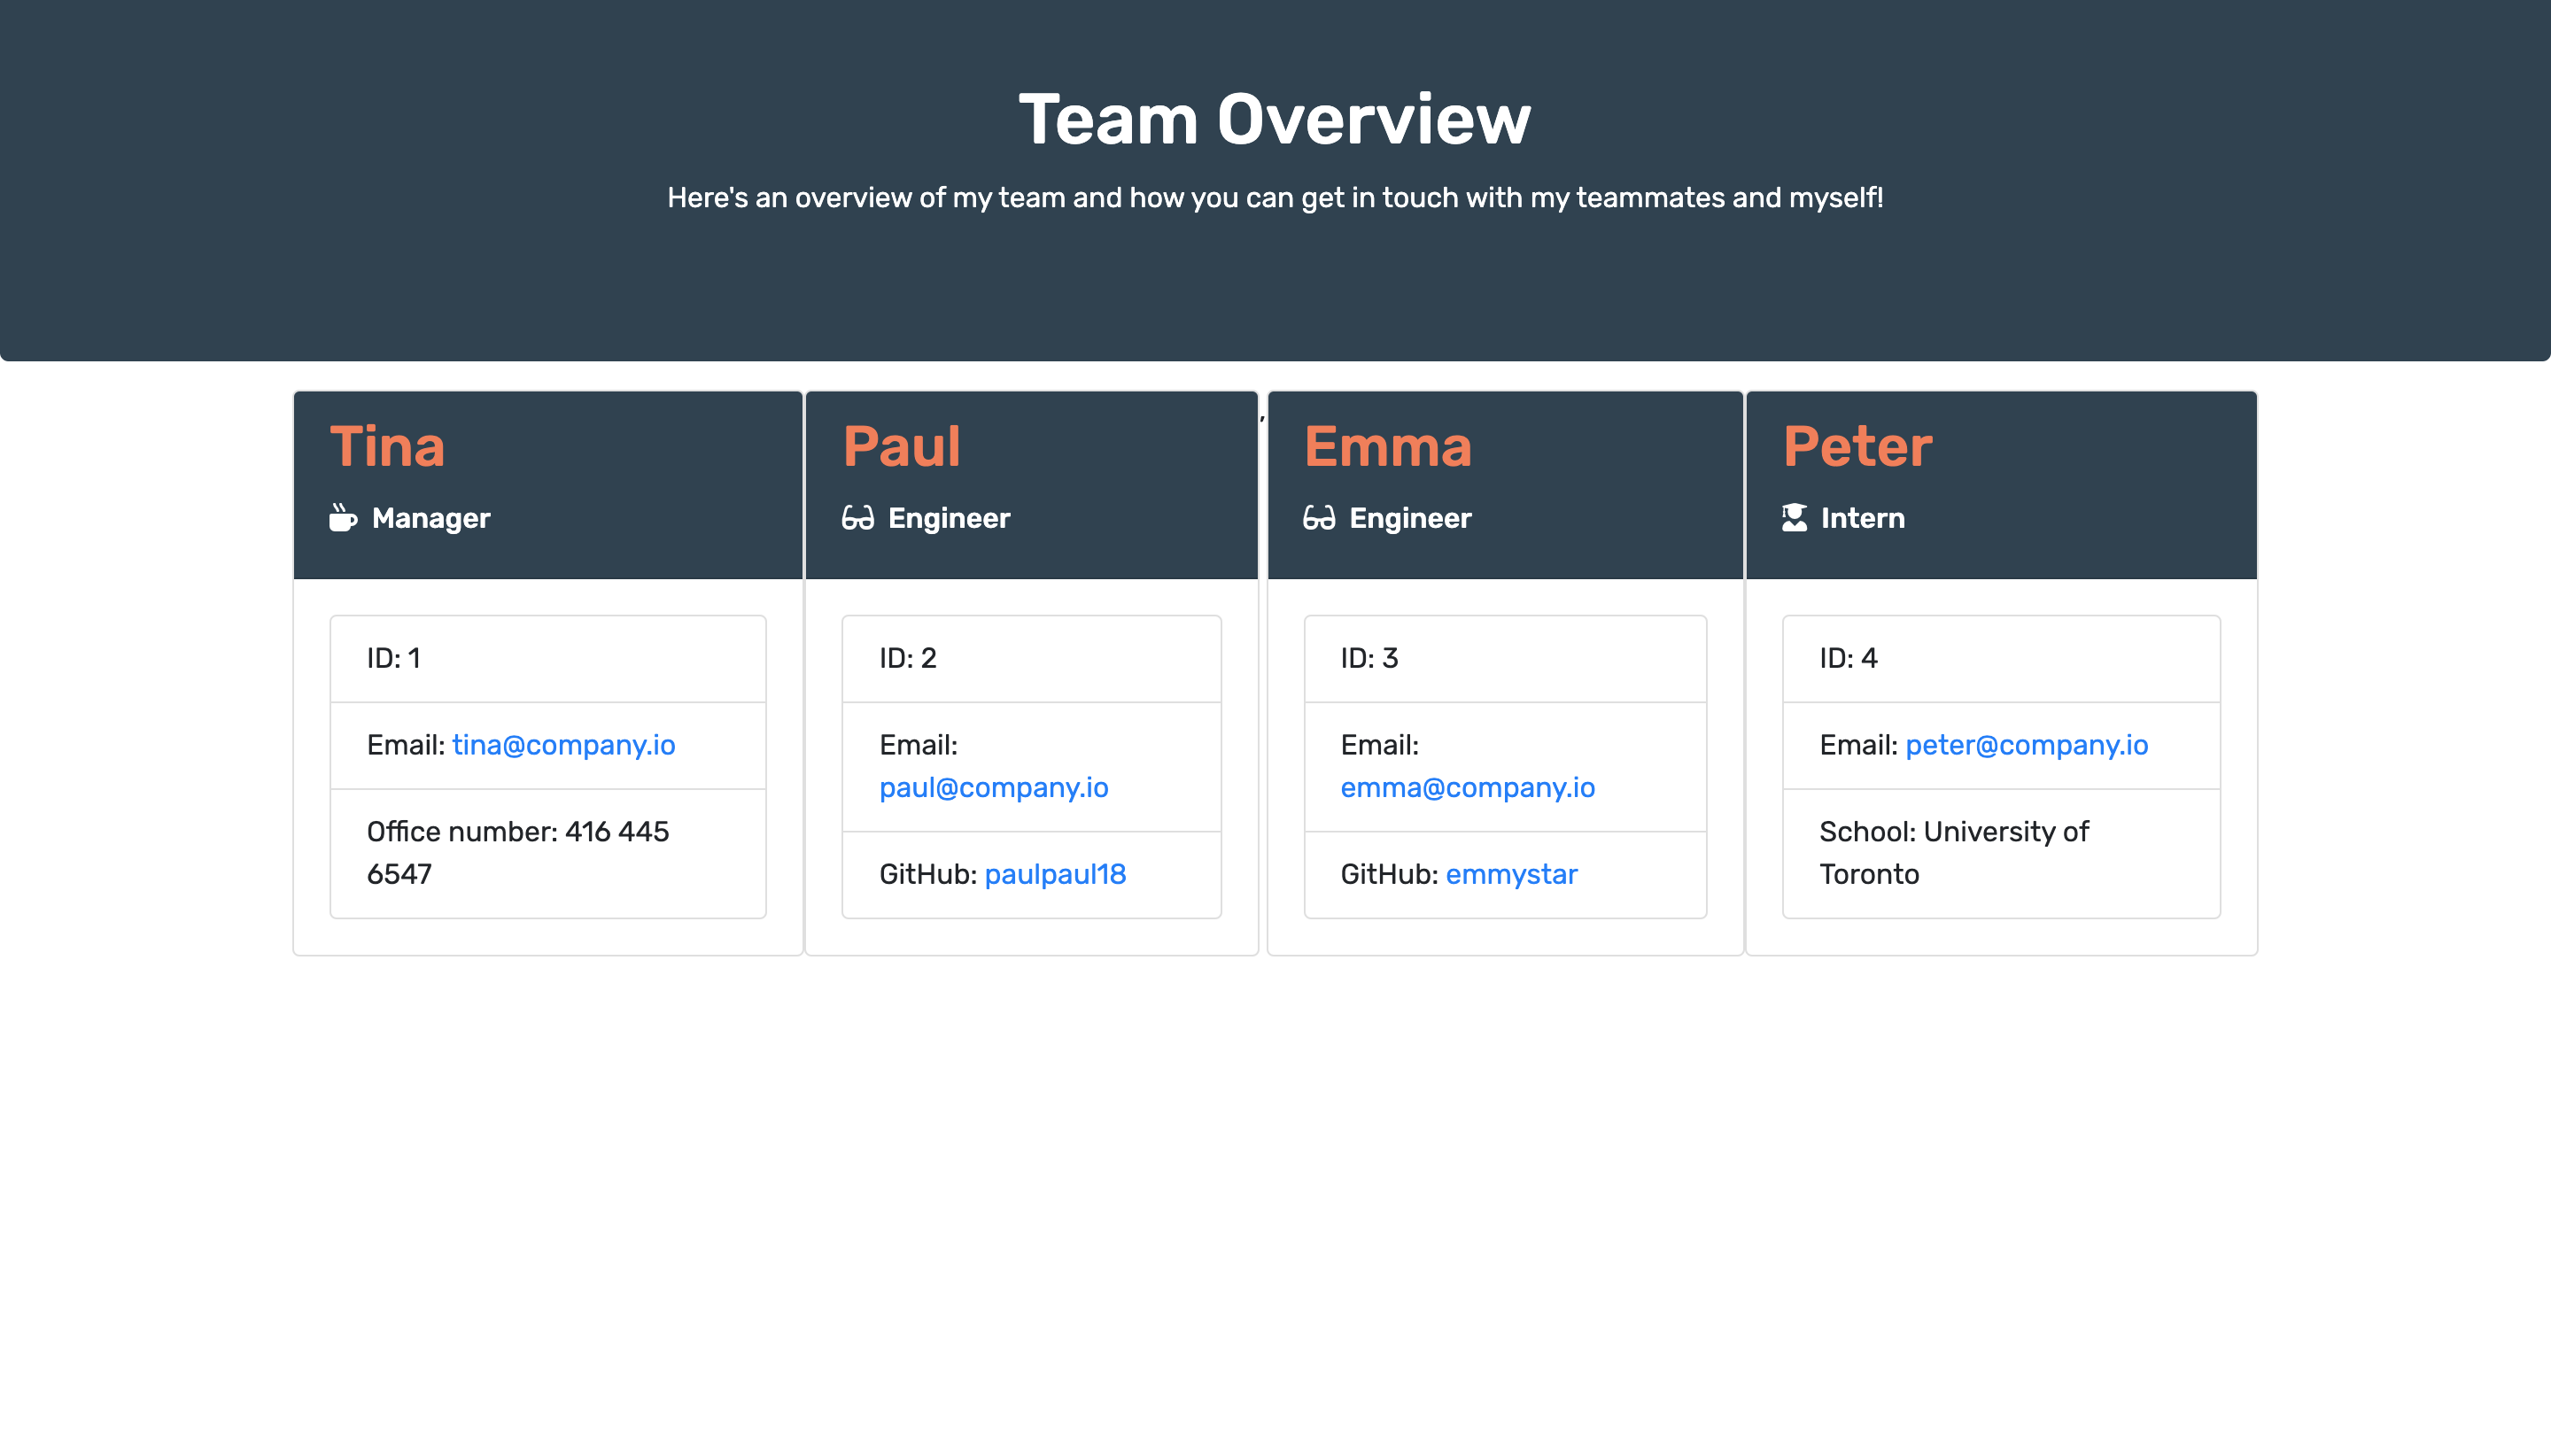Click the Intern role label
2551x1456 pixels.
(x=1863, y=518)
